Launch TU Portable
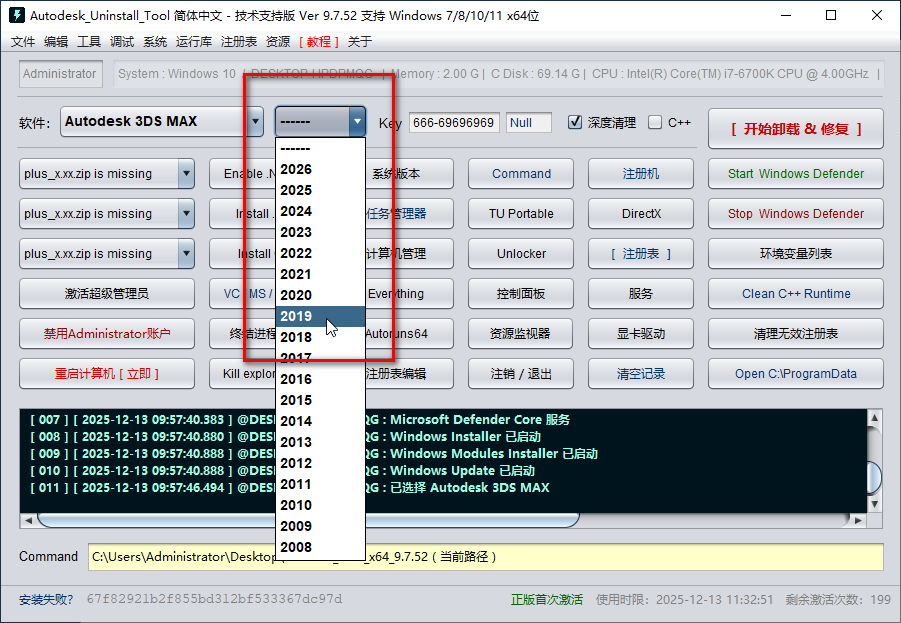The width and height of the screenshot is (901, 623). (521, 214)
